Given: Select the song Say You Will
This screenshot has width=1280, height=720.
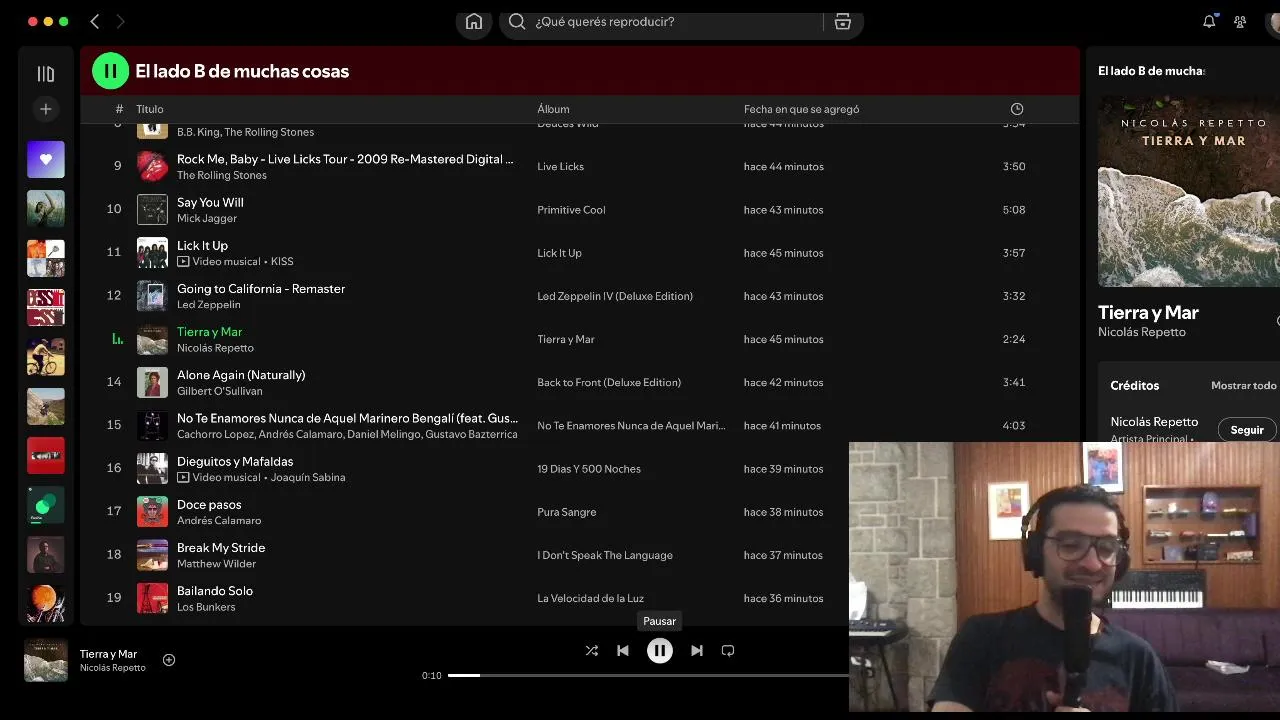Looking at the screenshot, I should pyautogui.click(x=210, y=202).
